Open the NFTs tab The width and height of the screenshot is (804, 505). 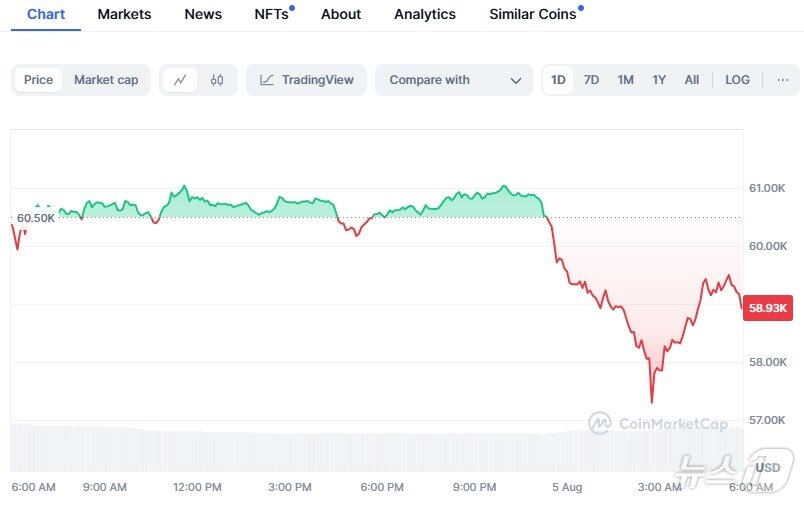[x=272, y=14]
